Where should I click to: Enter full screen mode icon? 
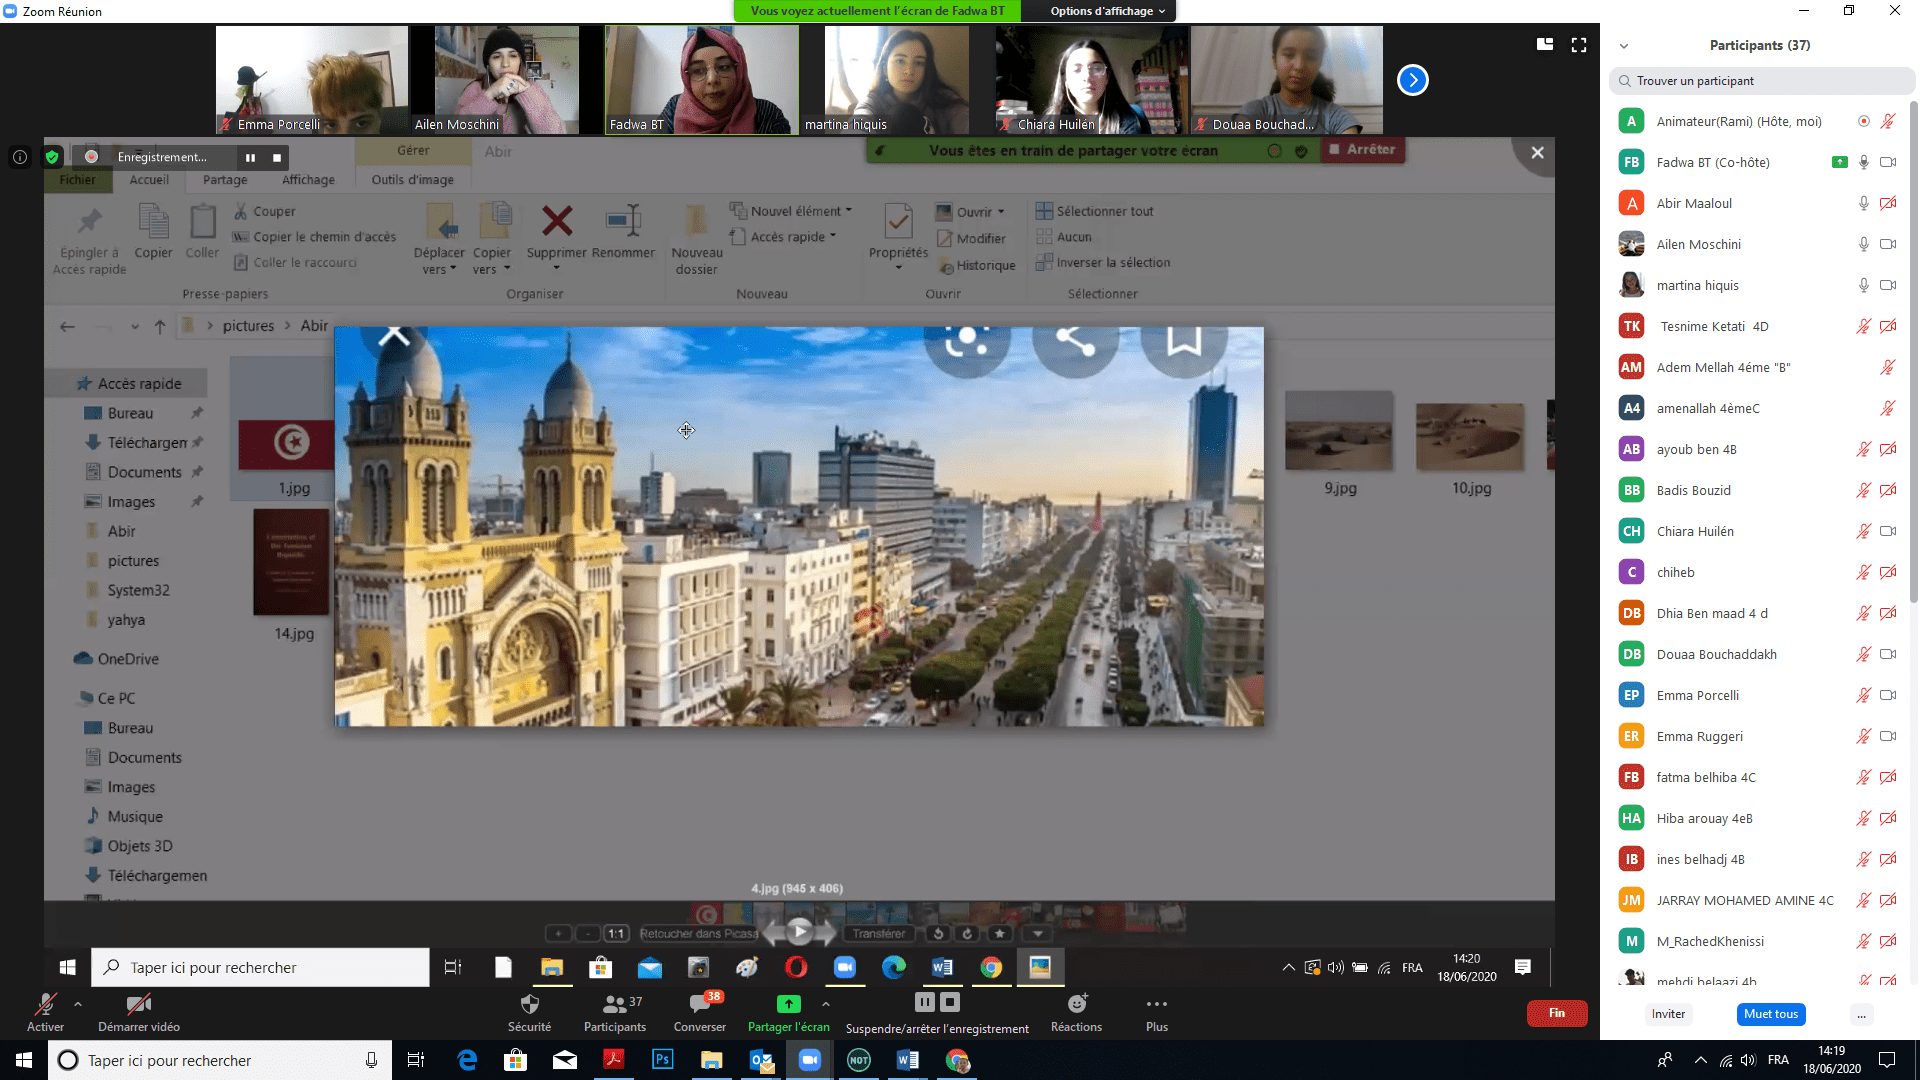tap(1579, 45)
